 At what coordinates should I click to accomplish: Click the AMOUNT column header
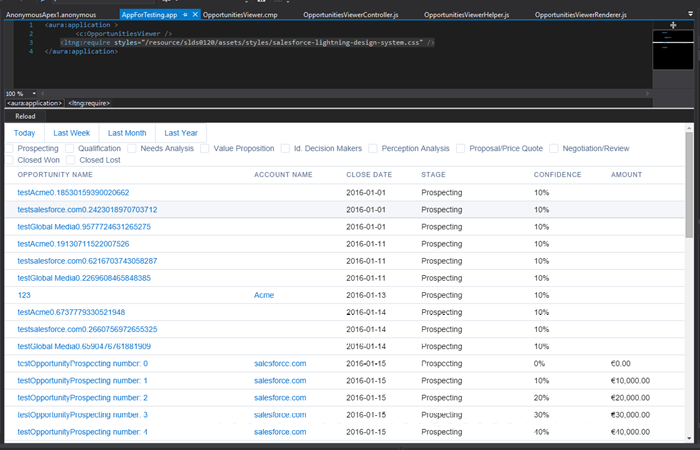tap(626, 175)
